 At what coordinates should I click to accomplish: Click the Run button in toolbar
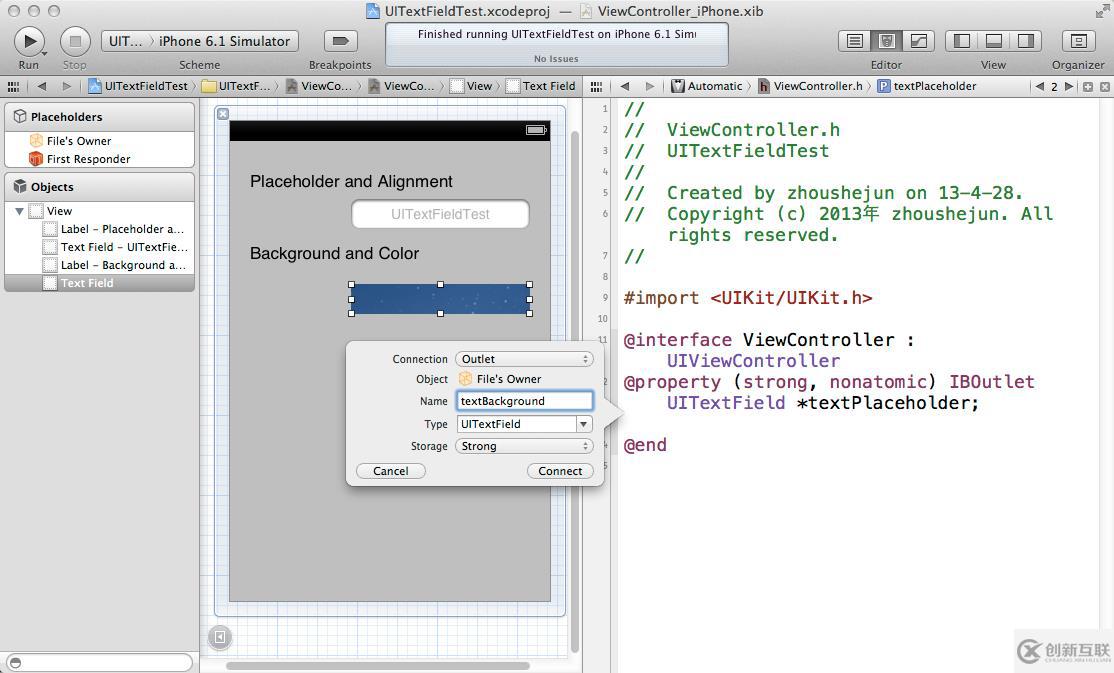click(x=29, y=41)
